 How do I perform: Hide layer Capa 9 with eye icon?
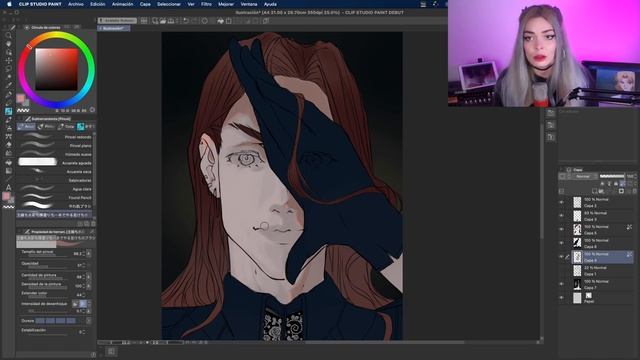point(561,257)
